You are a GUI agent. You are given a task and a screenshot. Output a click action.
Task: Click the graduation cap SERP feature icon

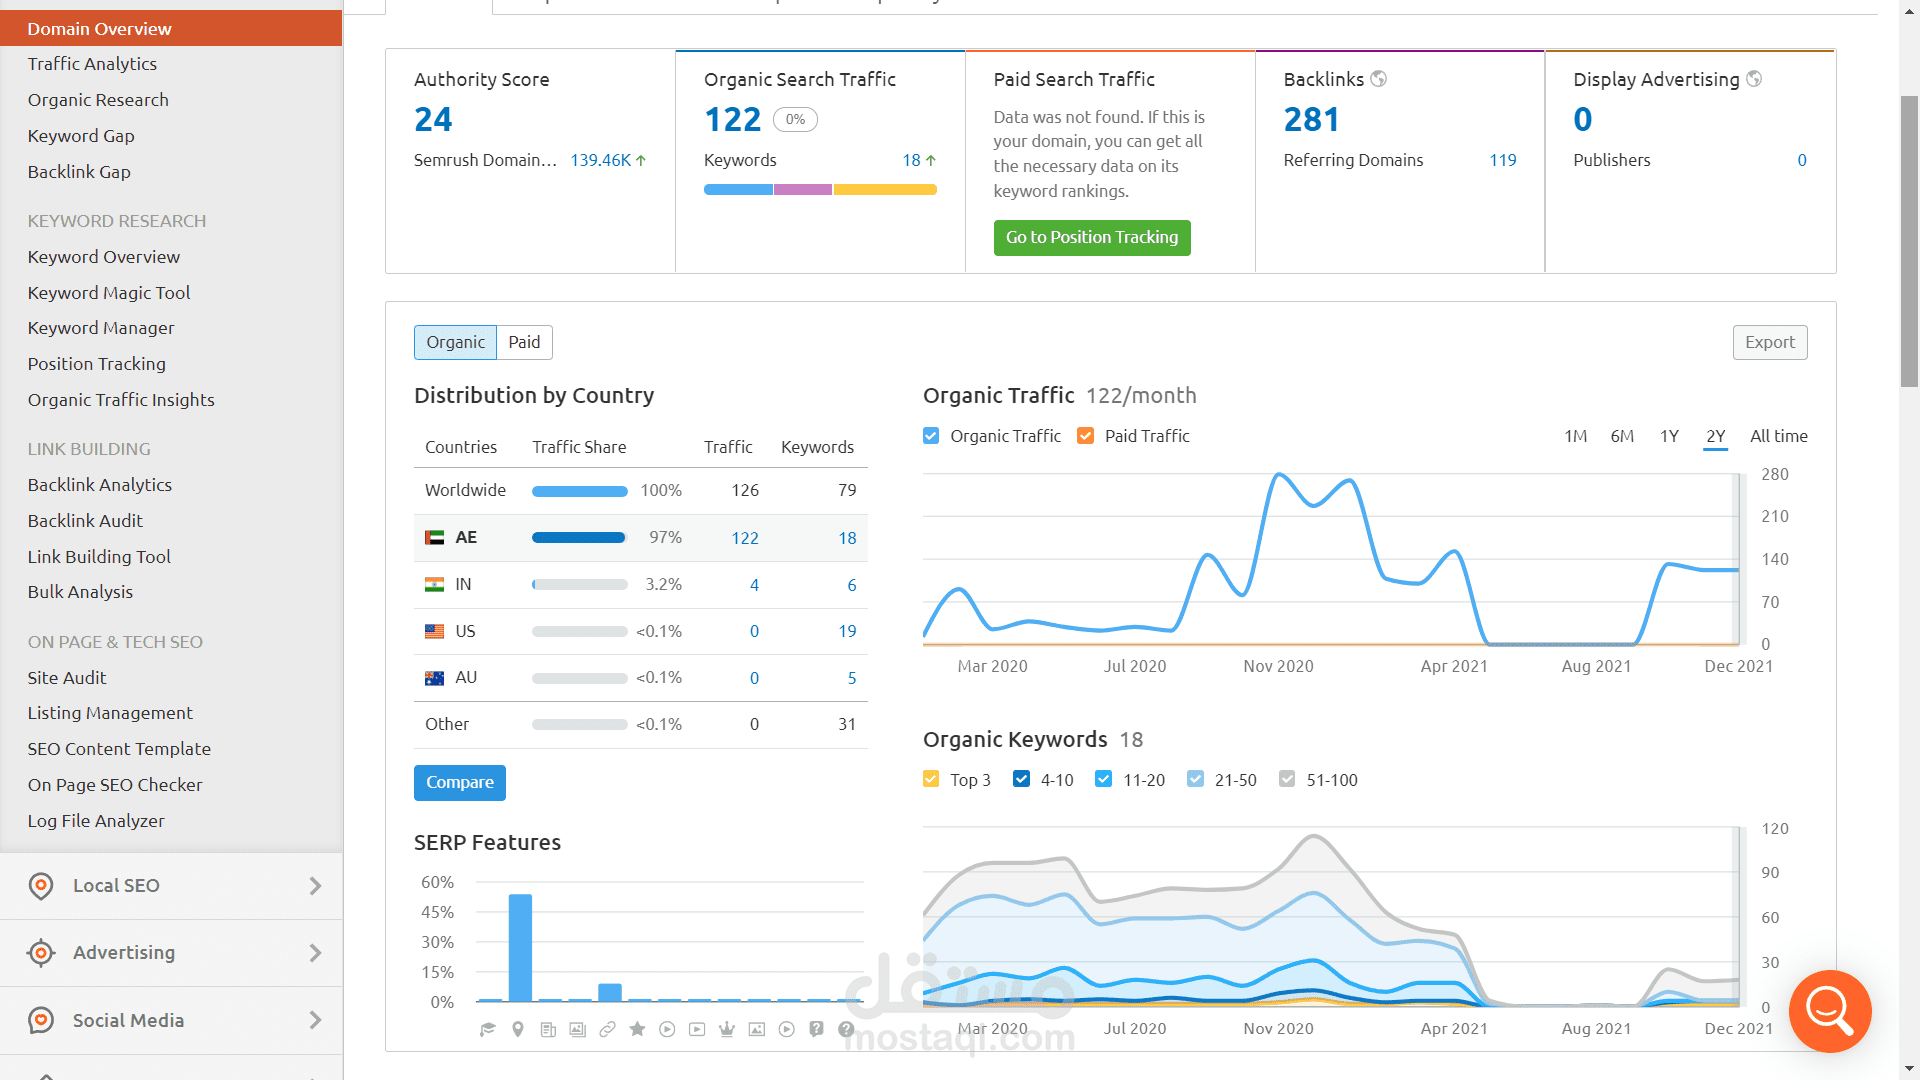click(488, 1029)
